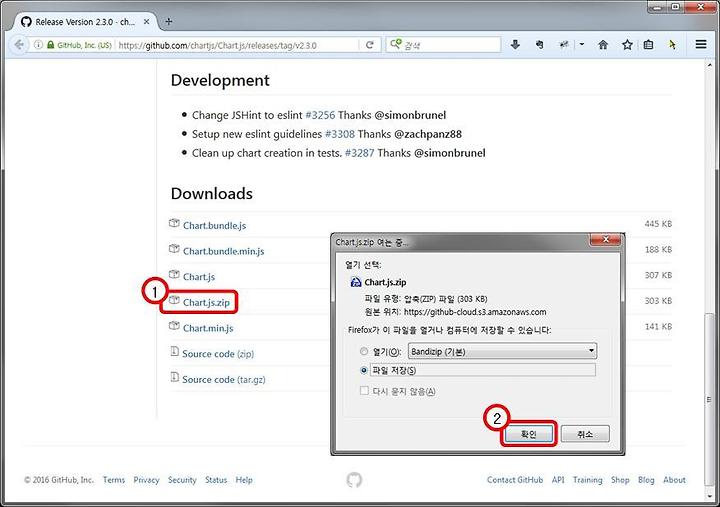
Task: Click file icon beside Source code (tar.gz)
Action: coord(174,377)
